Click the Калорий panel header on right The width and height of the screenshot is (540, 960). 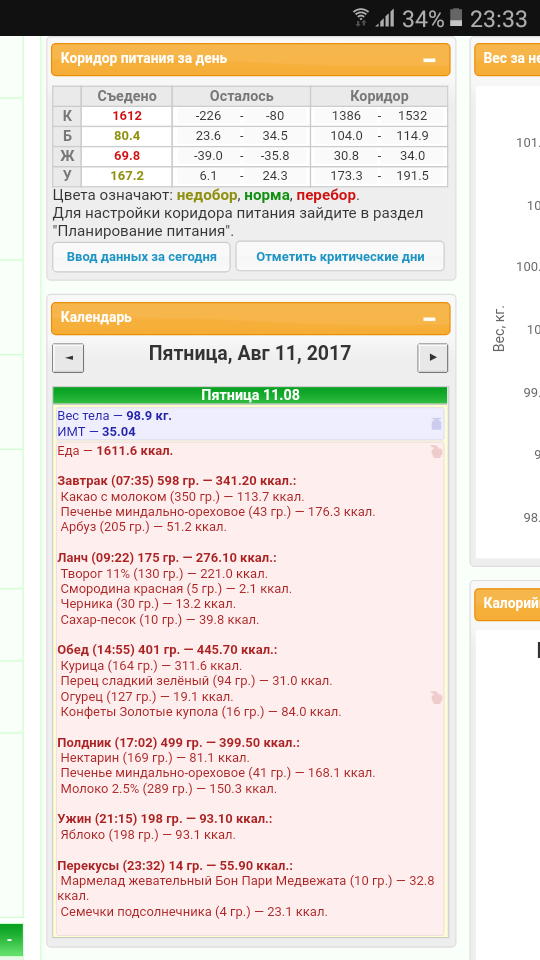507,604
